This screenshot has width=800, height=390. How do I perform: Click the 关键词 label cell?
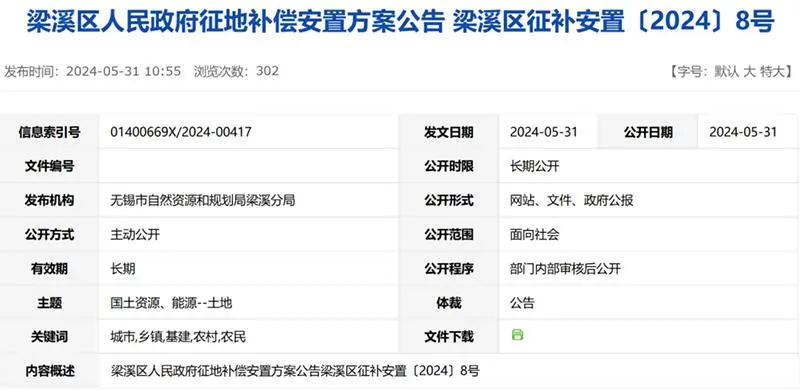[49, 337]
